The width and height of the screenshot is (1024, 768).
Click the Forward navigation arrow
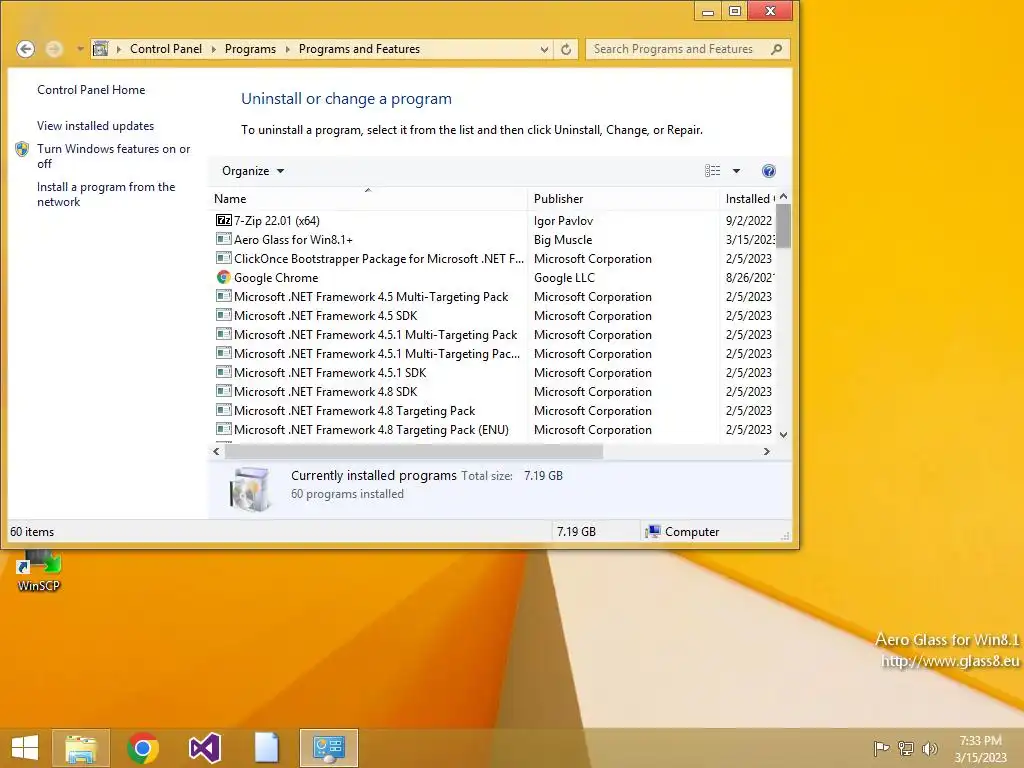pos(54,49)
